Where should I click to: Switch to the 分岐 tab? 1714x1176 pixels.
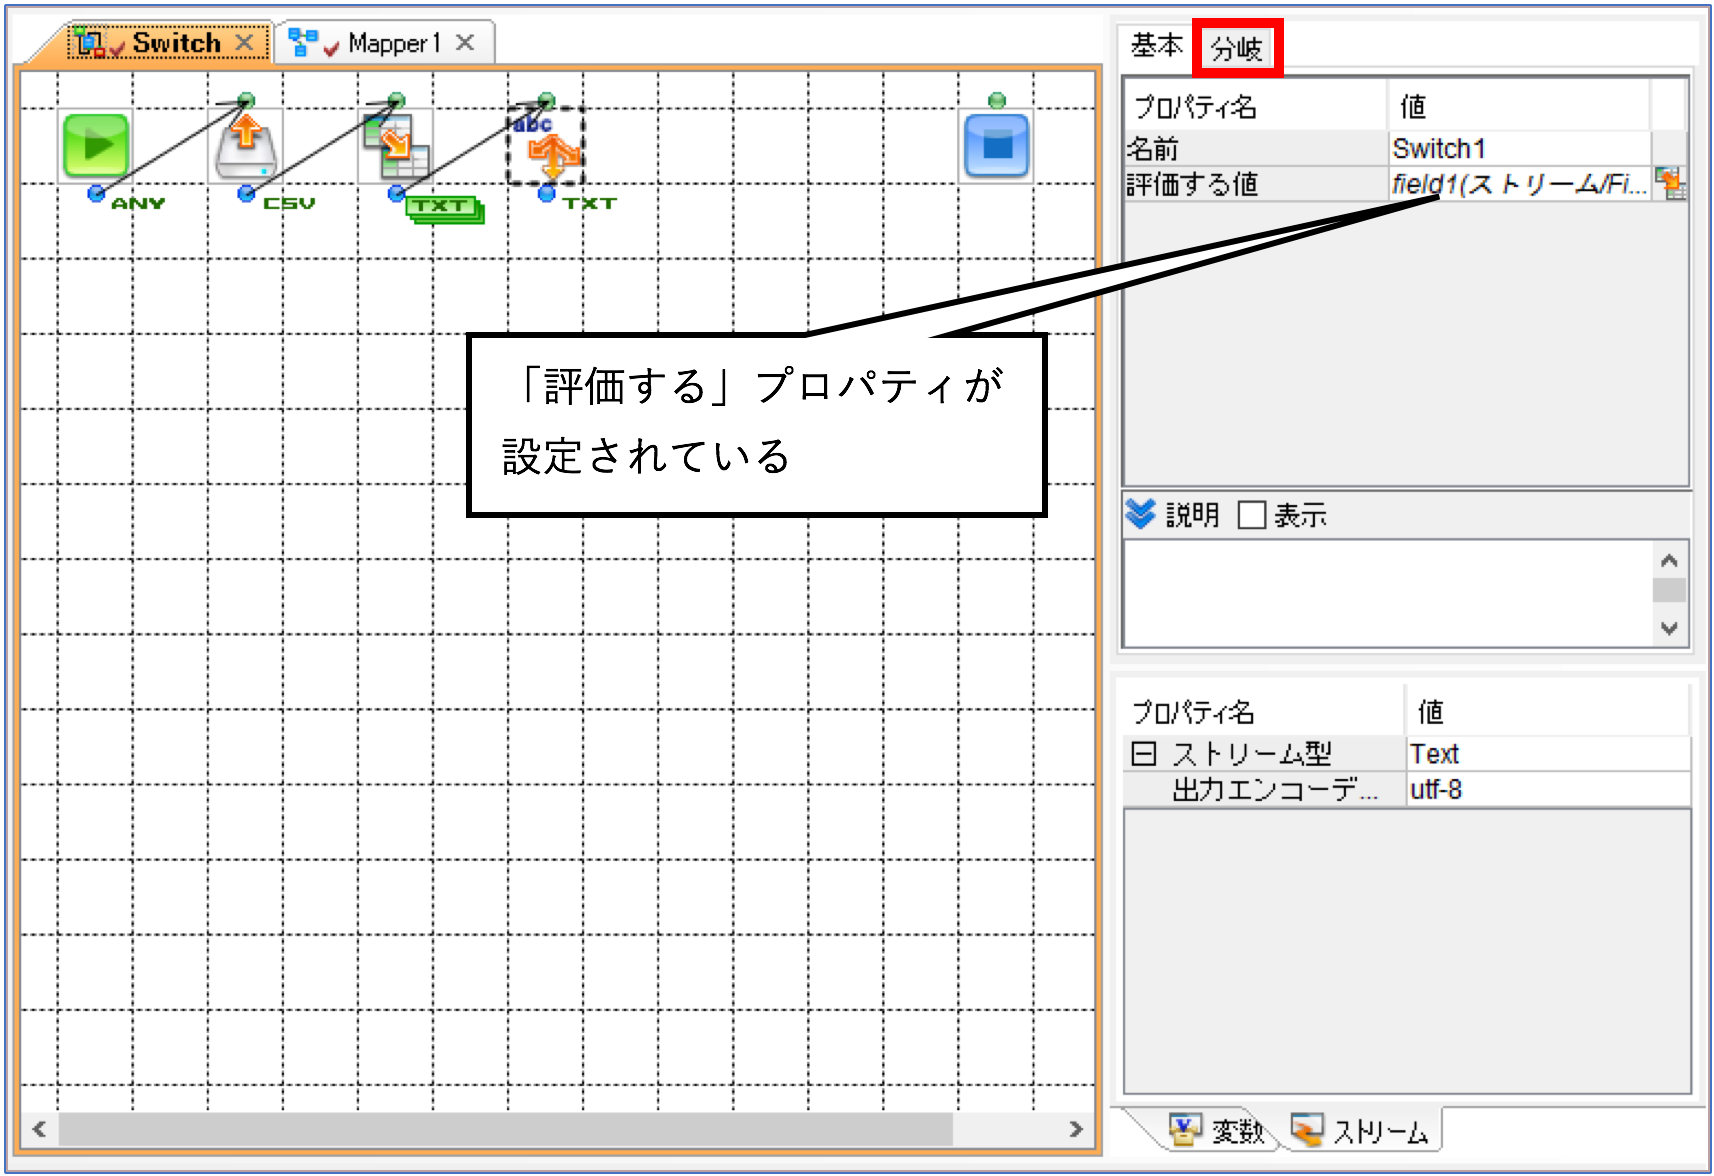[1237, 48]
